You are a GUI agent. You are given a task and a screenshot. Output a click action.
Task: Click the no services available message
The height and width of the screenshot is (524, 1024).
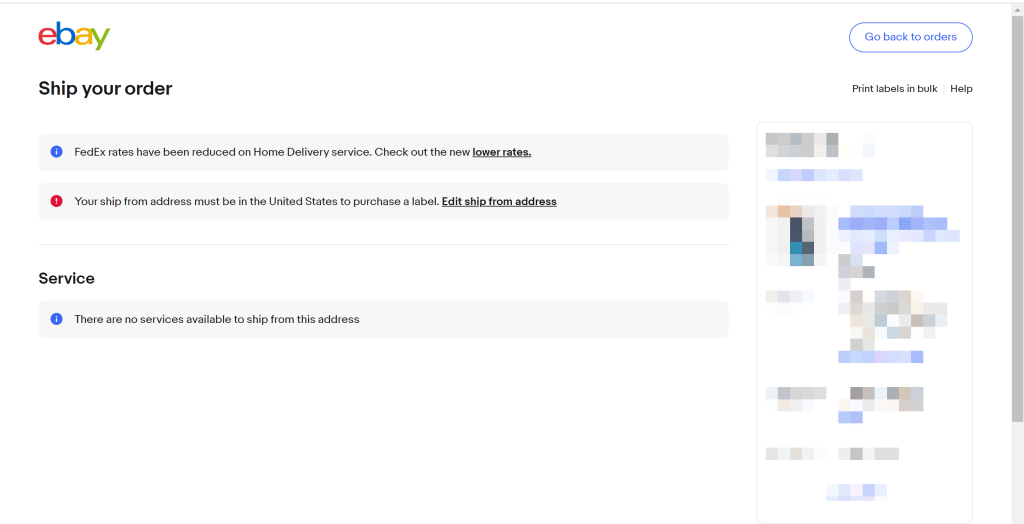click(x=217, y=319)
